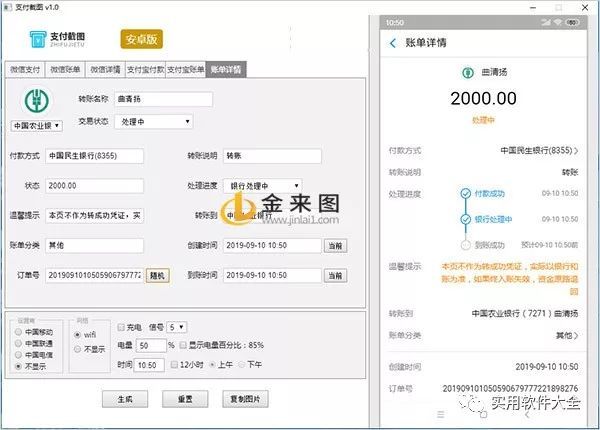Click 当前 button beside 到账时间
Viewport: 600px width, 430px height.
(336, 275)
